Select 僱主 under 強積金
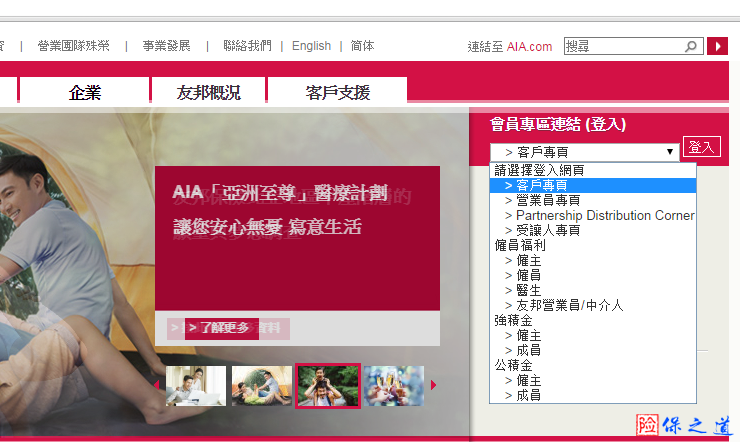This screenshot has width=740, height=442. coord(593,335)
